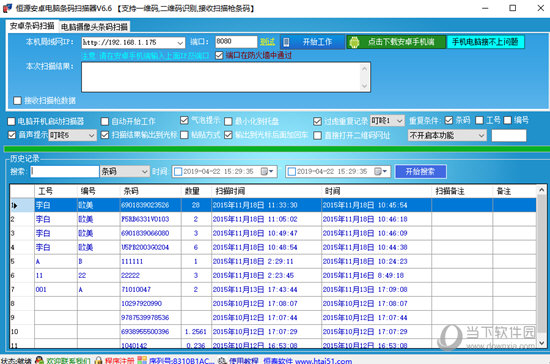Select barcode cell 6901839066080
The height and width of the screenshot is (364, 550).
pos(150,233)
